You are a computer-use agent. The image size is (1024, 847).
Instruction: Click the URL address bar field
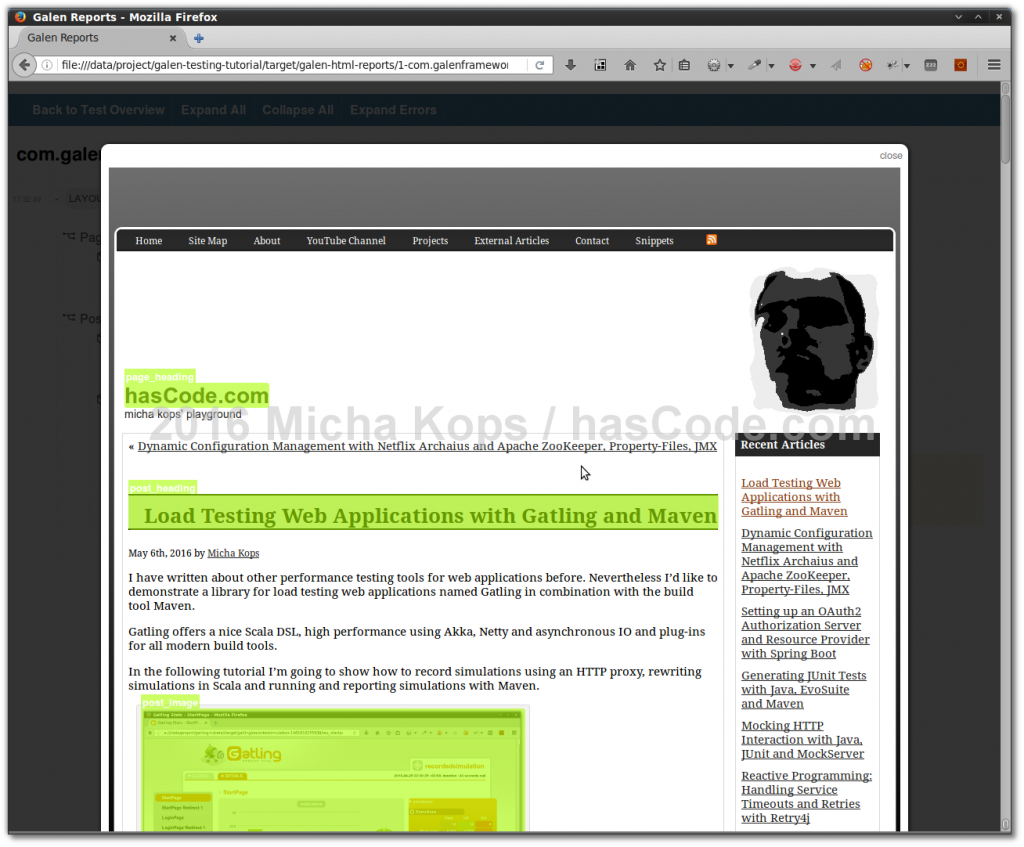click(285, 65)
